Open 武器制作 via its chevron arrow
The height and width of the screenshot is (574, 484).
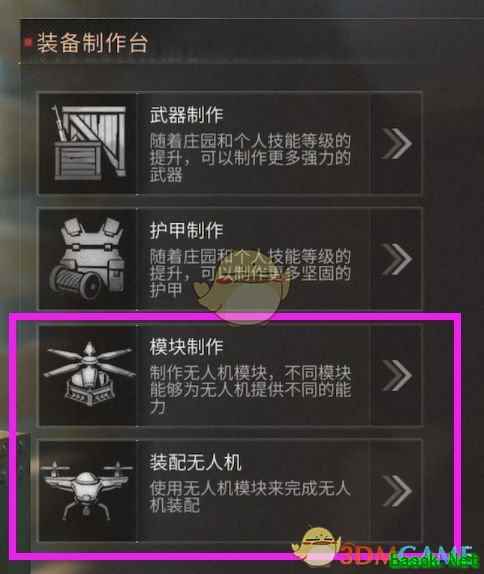(396, 143)
